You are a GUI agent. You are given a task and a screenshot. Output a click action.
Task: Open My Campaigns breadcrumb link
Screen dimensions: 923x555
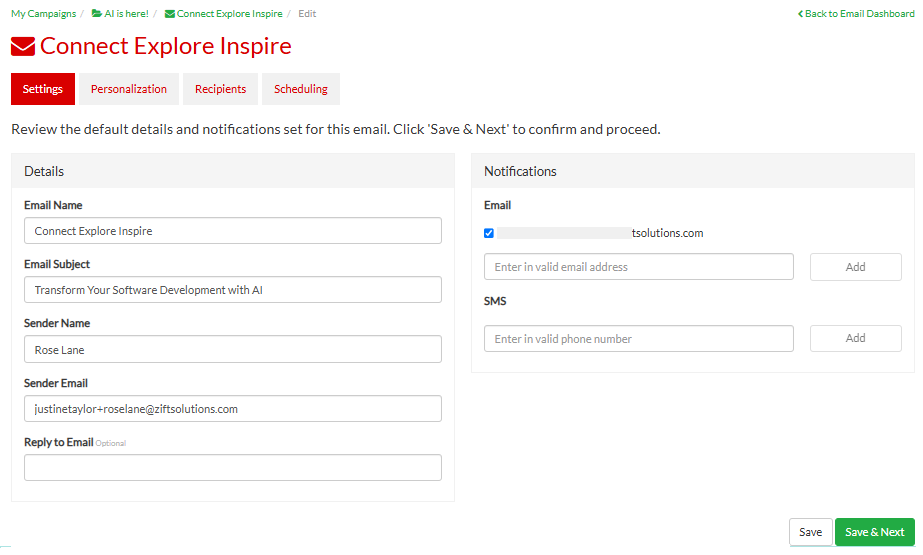click(44, 14)
